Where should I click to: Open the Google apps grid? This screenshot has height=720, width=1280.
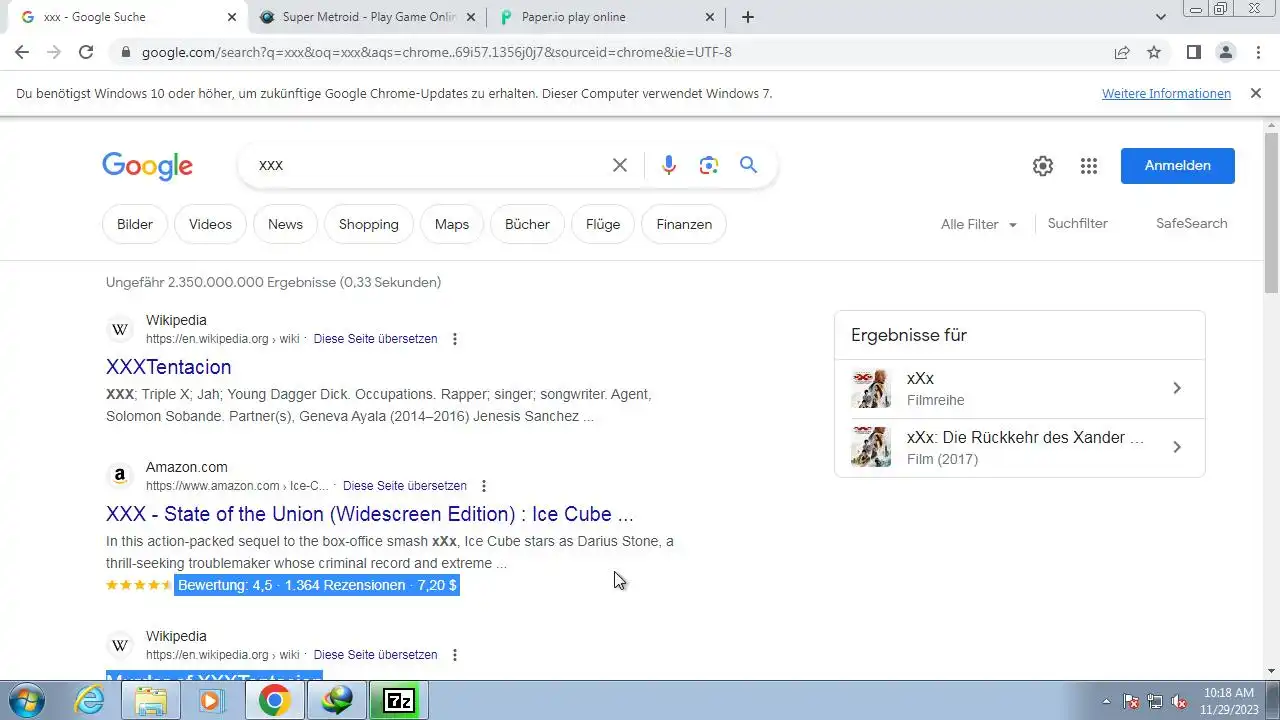(1089, 166)
